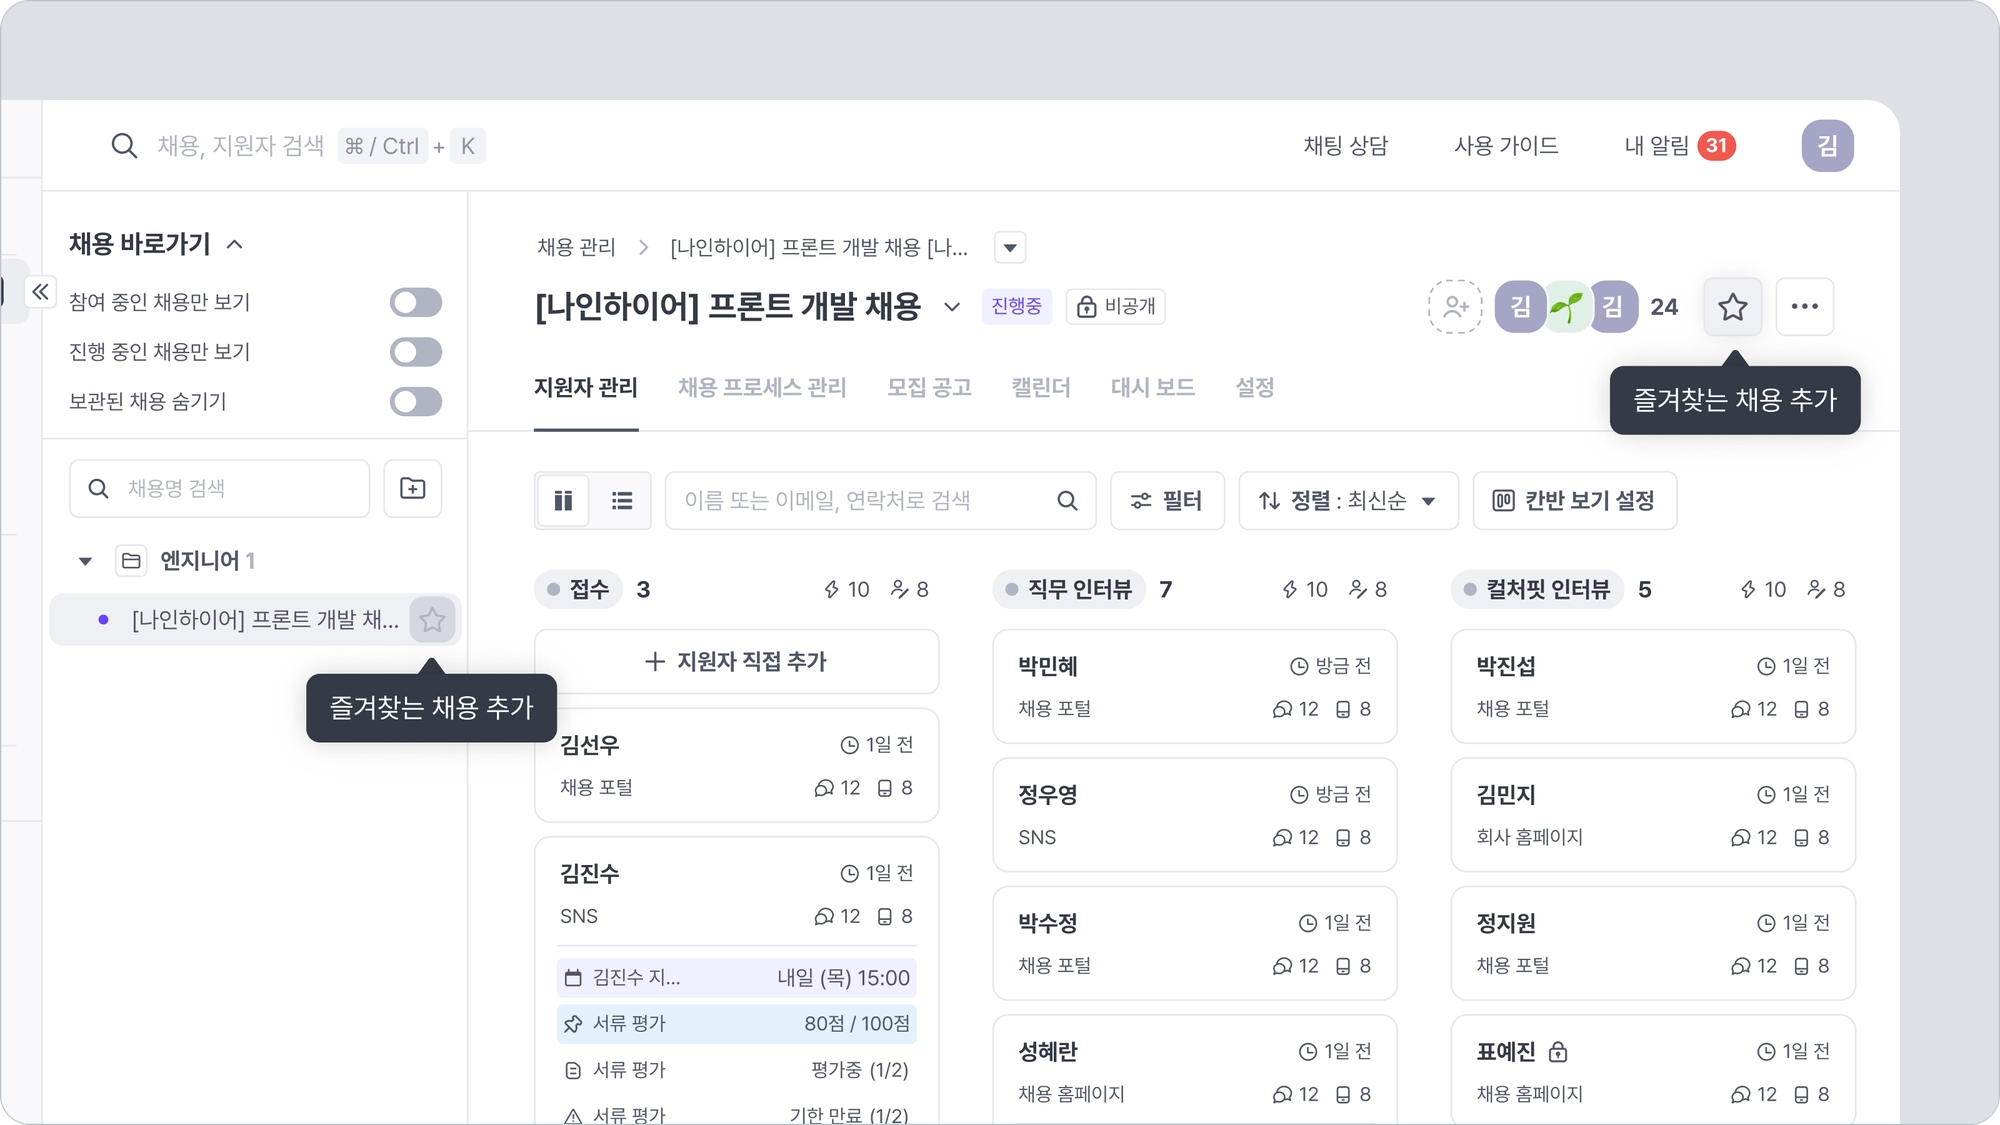This screenshot has height=1125, width=2000.
Task: Click the comment icon on 박민혜 card
Action: (1282, 709)
